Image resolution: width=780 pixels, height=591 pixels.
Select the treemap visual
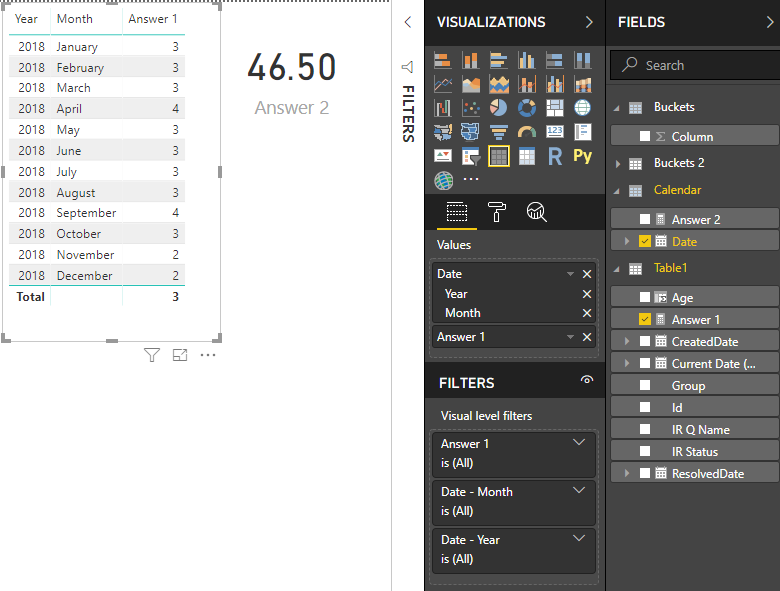click(555, 107)
